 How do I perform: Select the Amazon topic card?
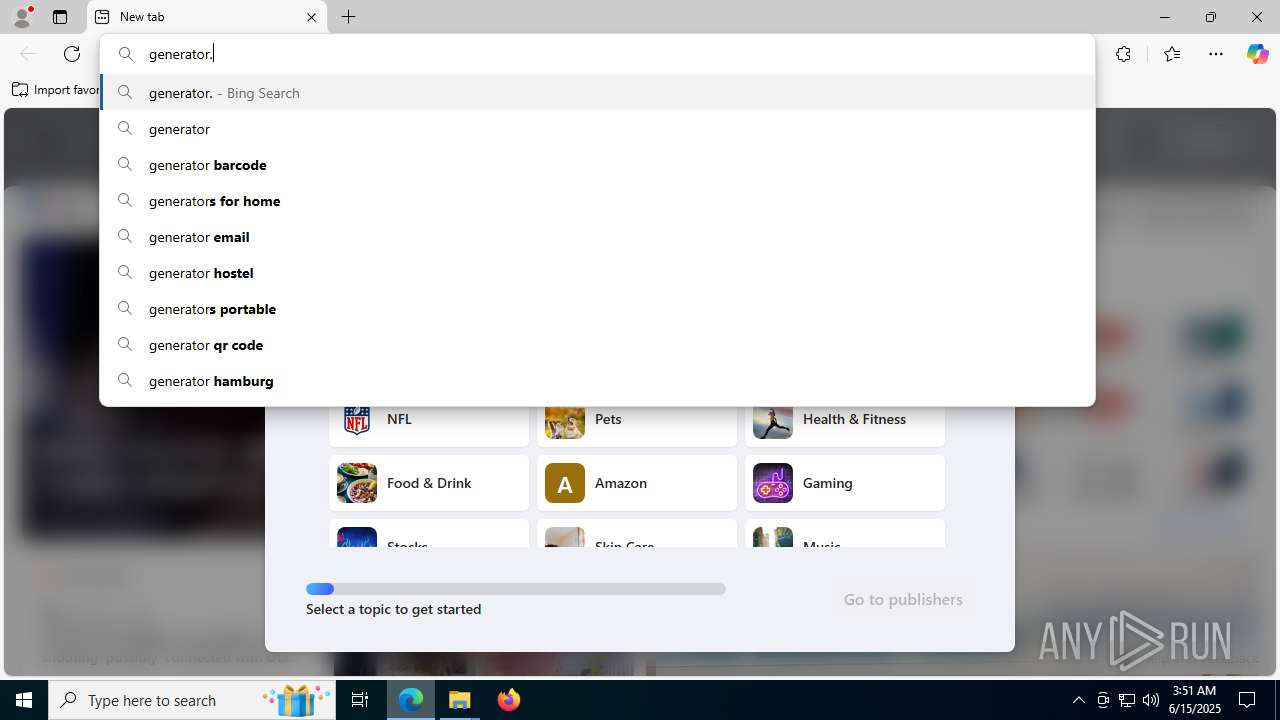click(637, 483)
